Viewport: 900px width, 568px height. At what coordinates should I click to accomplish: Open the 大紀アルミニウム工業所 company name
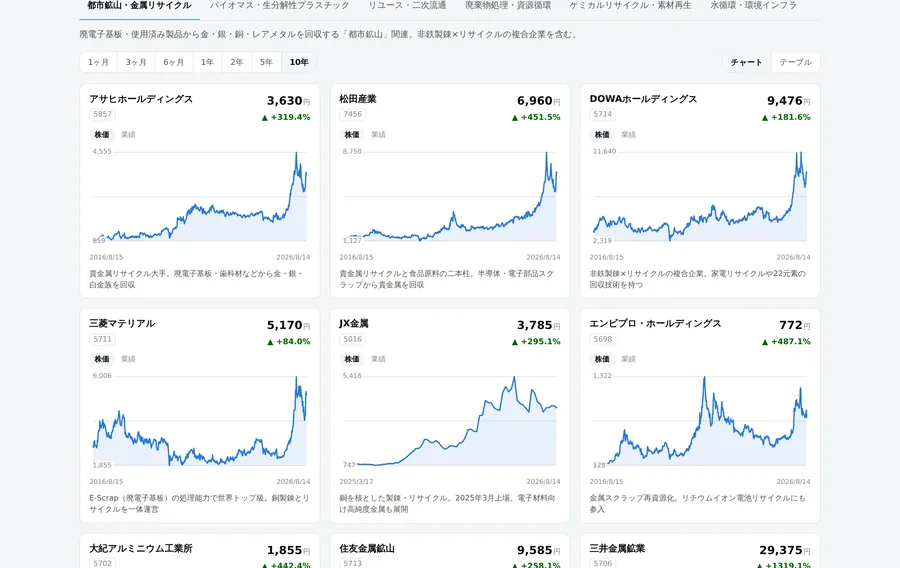click(x=141, y=548)
